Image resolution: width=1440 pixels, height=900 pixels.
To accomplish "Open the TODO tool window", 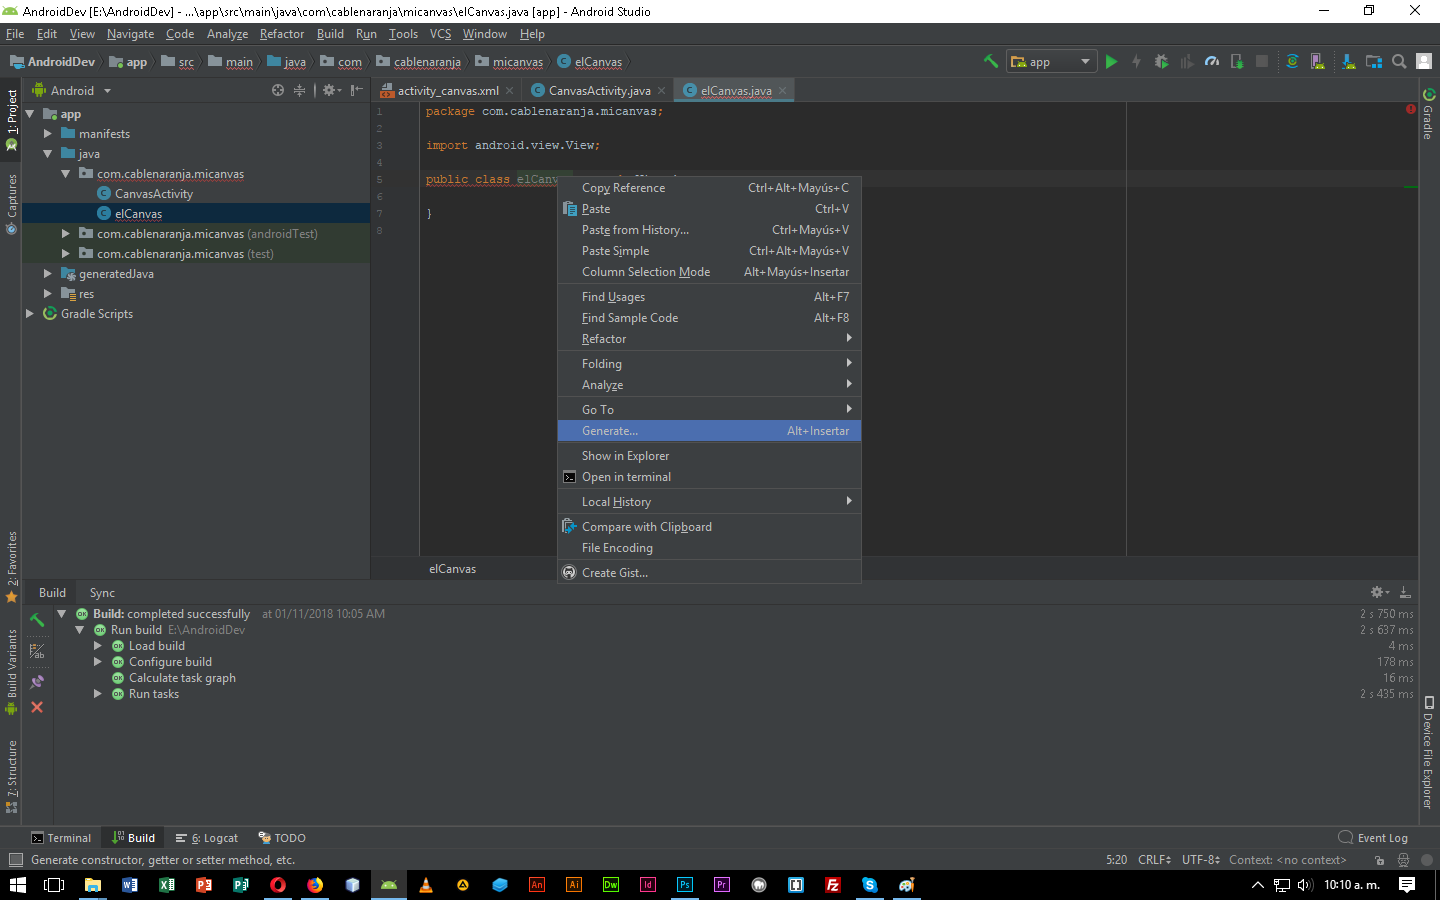I will coord(282,838).
